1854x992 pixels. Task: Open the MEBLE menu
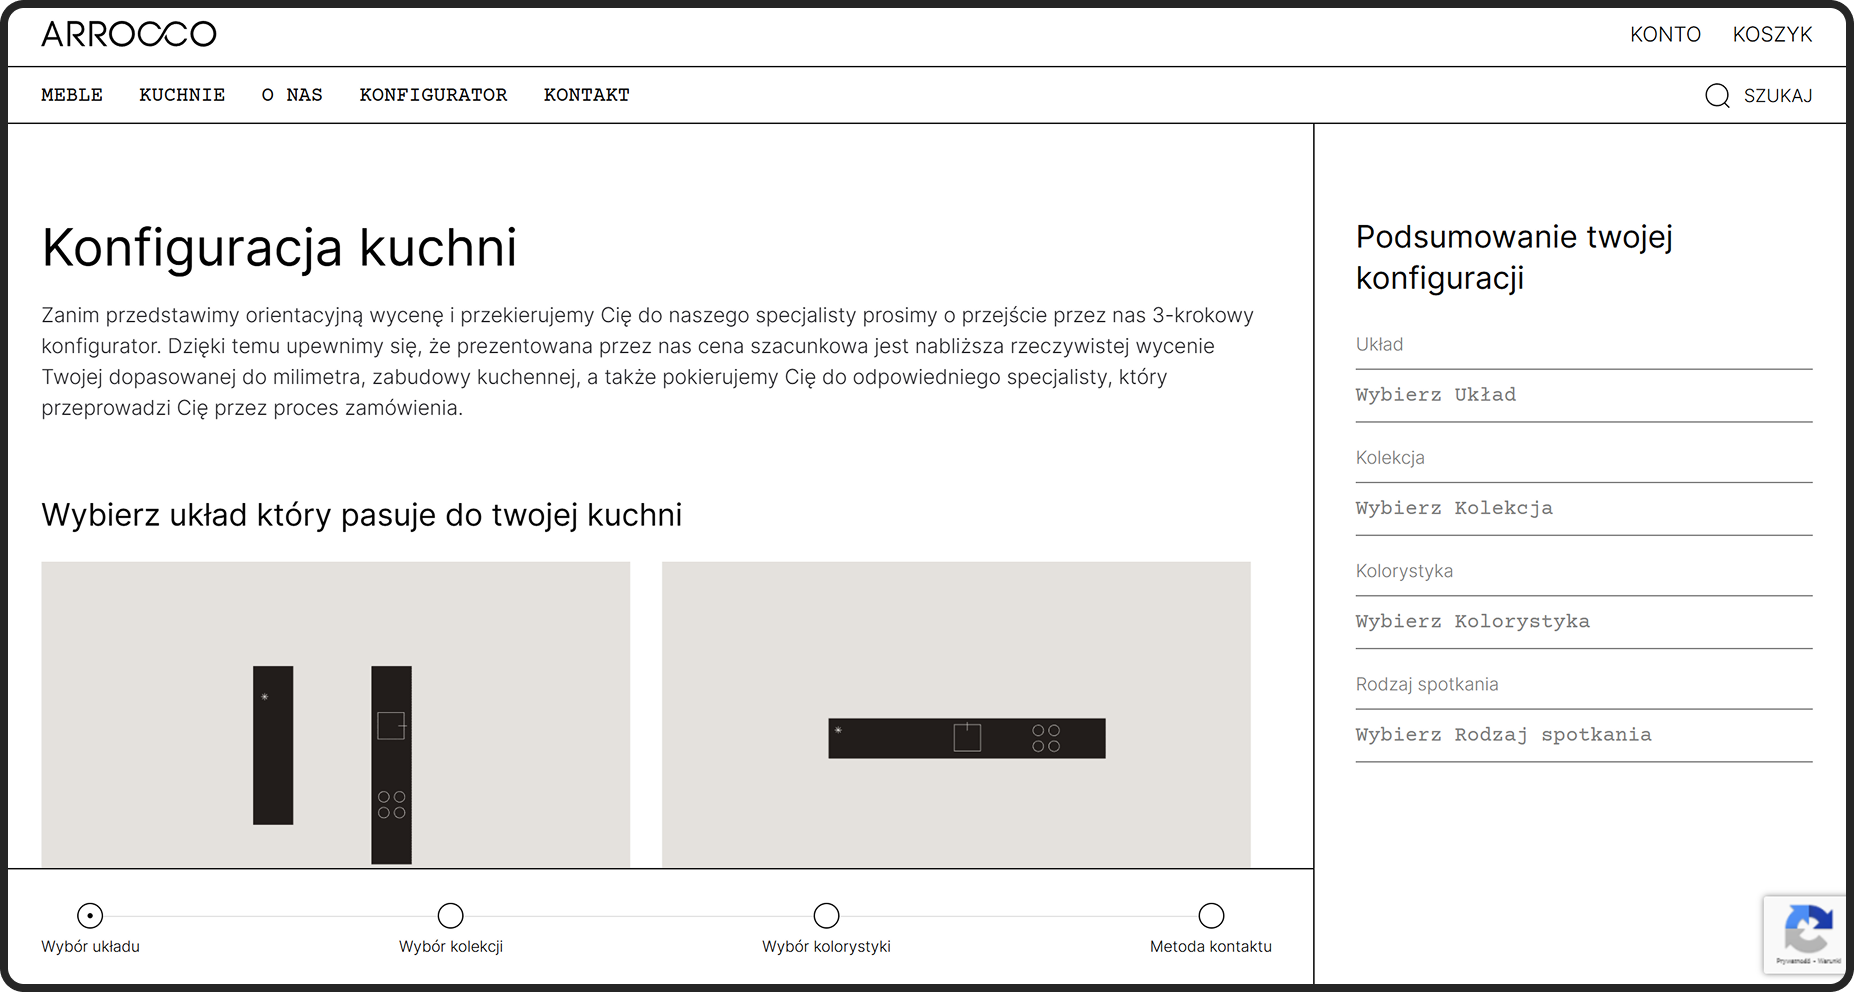click(72, 95)
